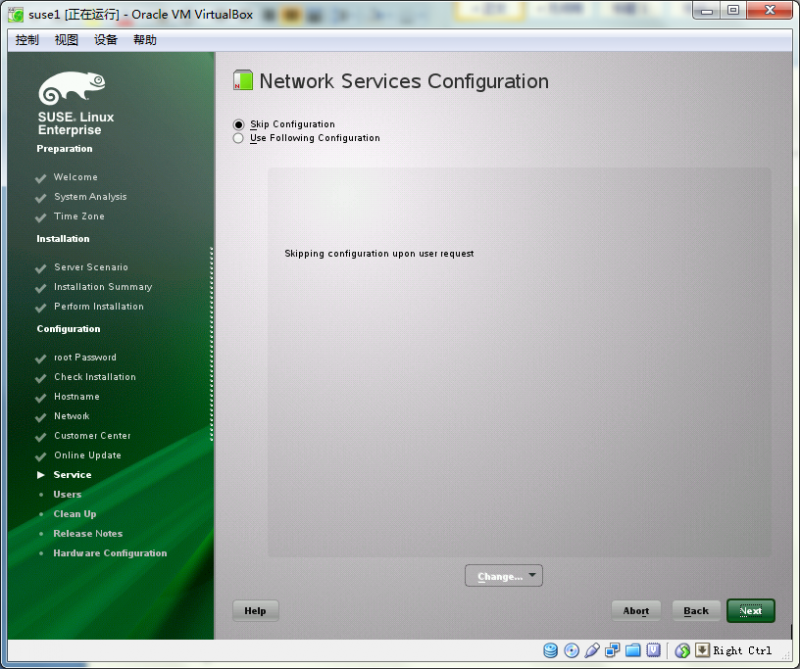This screenshot has height=669, width=800.
Task: Click the hard disks status icon
Action: pos(550,650)
